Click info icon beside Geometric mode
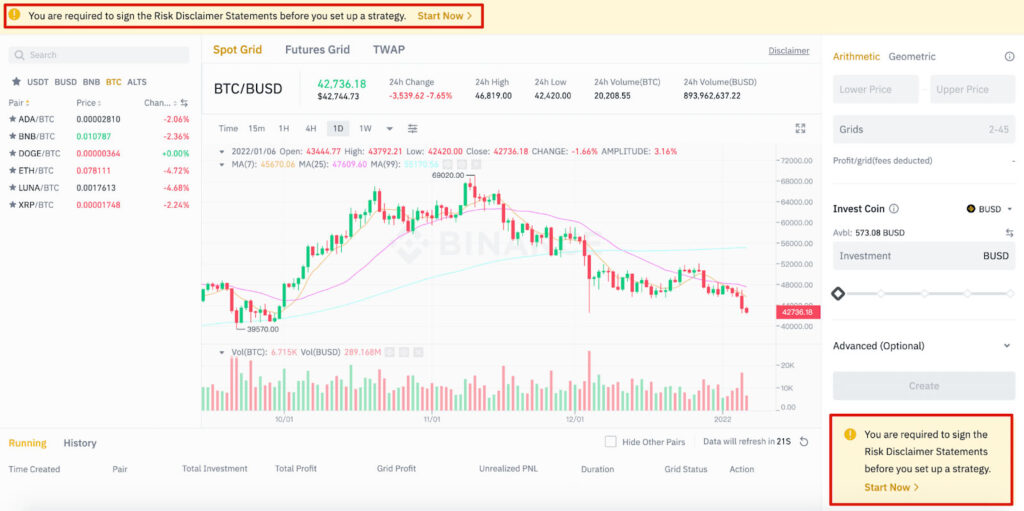 pos(1009,57)
